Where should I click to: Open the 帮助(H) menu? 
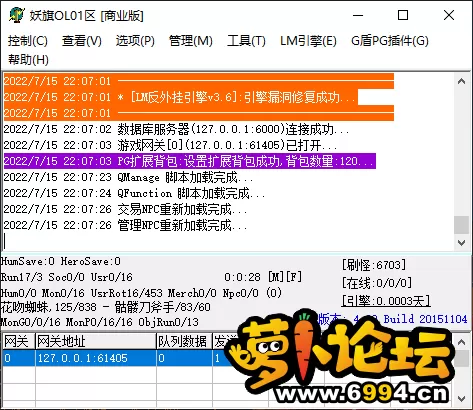coord(28,60)
